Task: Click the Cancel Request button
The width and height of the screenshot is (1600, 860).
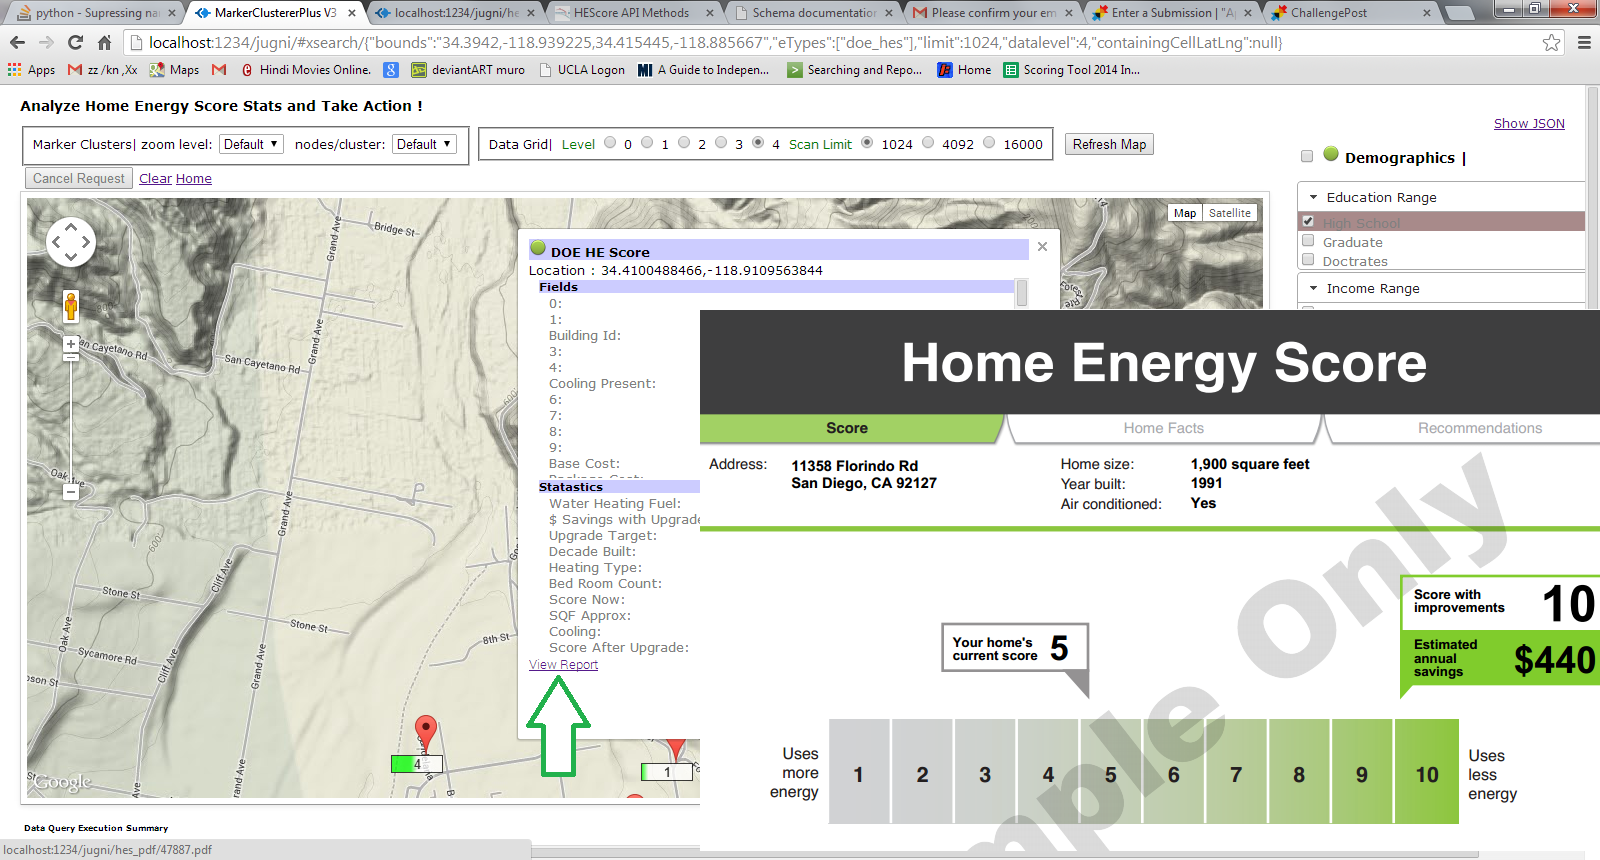Action: [x=79, y=178]
